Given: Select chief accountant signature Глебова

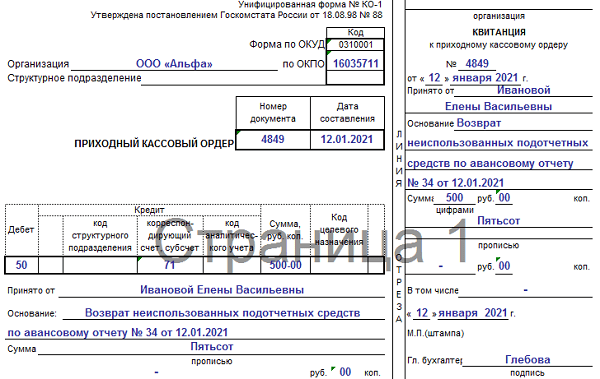Looking at the screenshot, I should [x=528, y=359].
